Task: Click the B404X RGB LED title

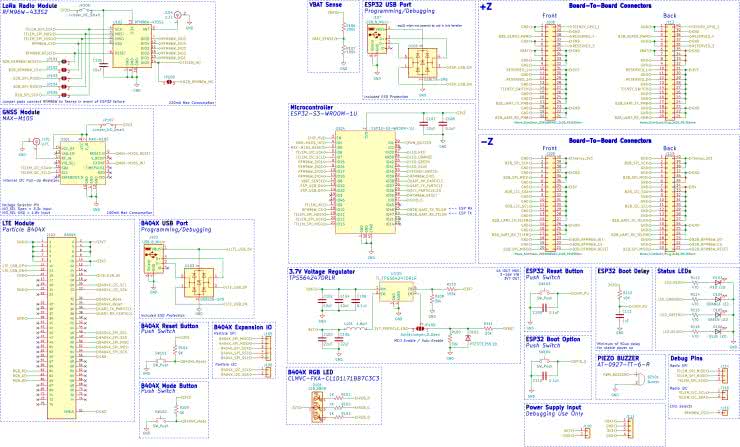Action: coord(313,372)
